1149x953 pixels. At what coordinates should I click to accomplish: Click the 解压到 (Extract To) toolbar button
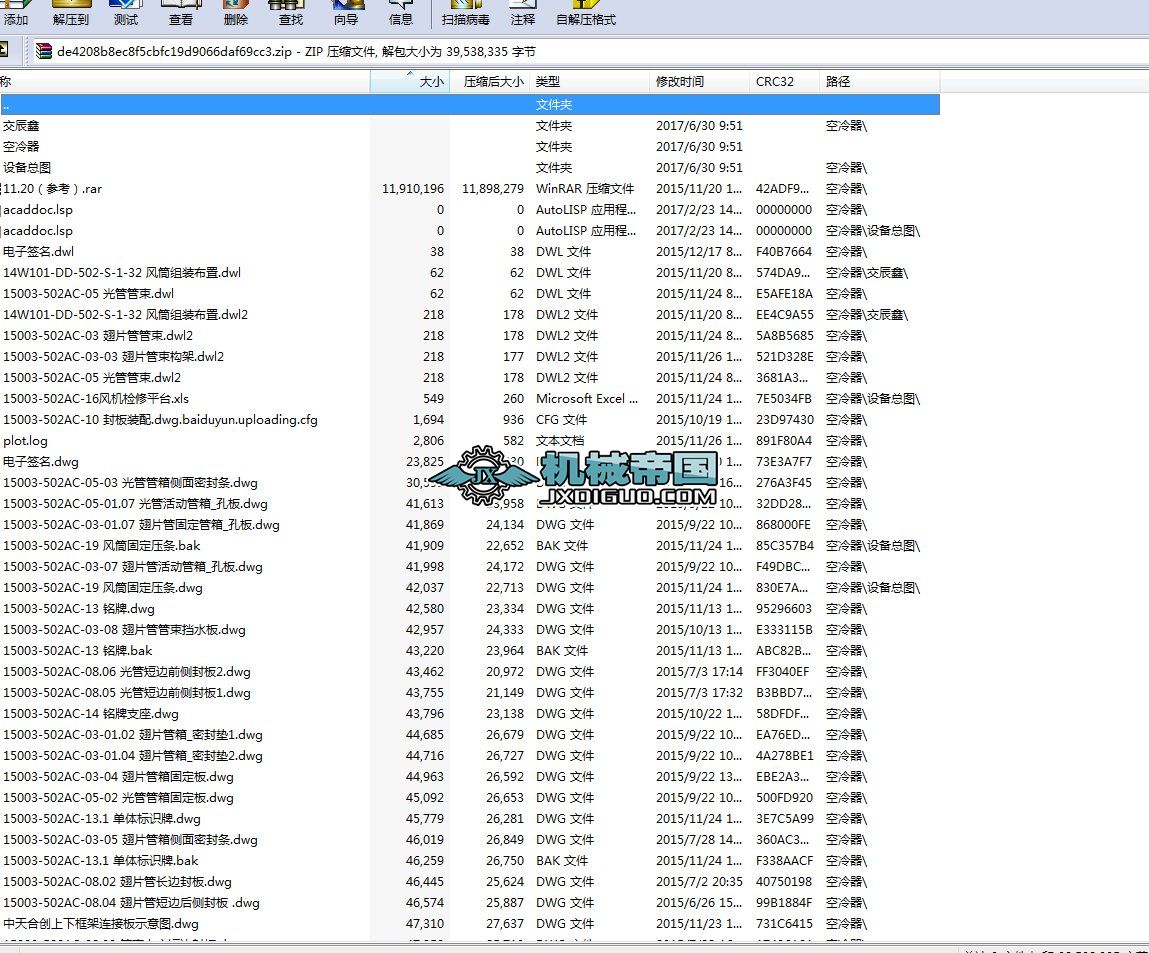(x=70, y=13)
